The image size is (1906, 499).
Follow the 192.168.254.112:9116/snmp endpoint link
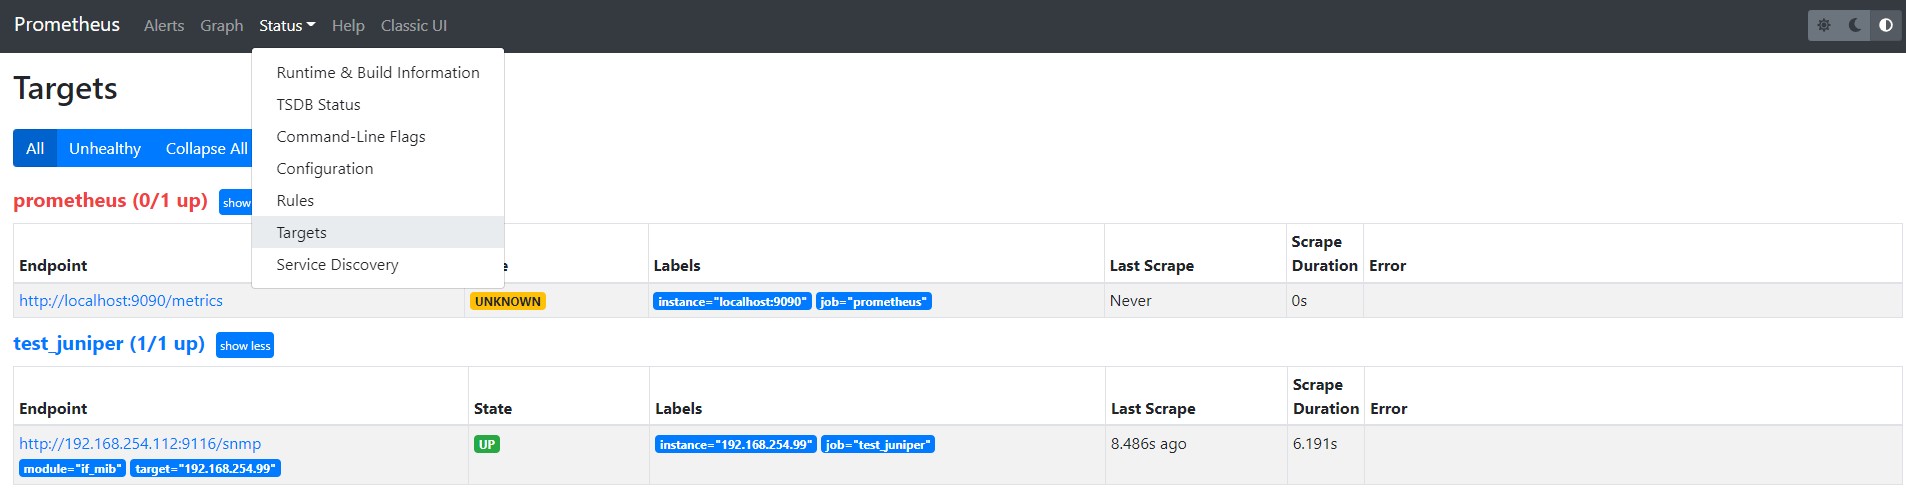140,443
